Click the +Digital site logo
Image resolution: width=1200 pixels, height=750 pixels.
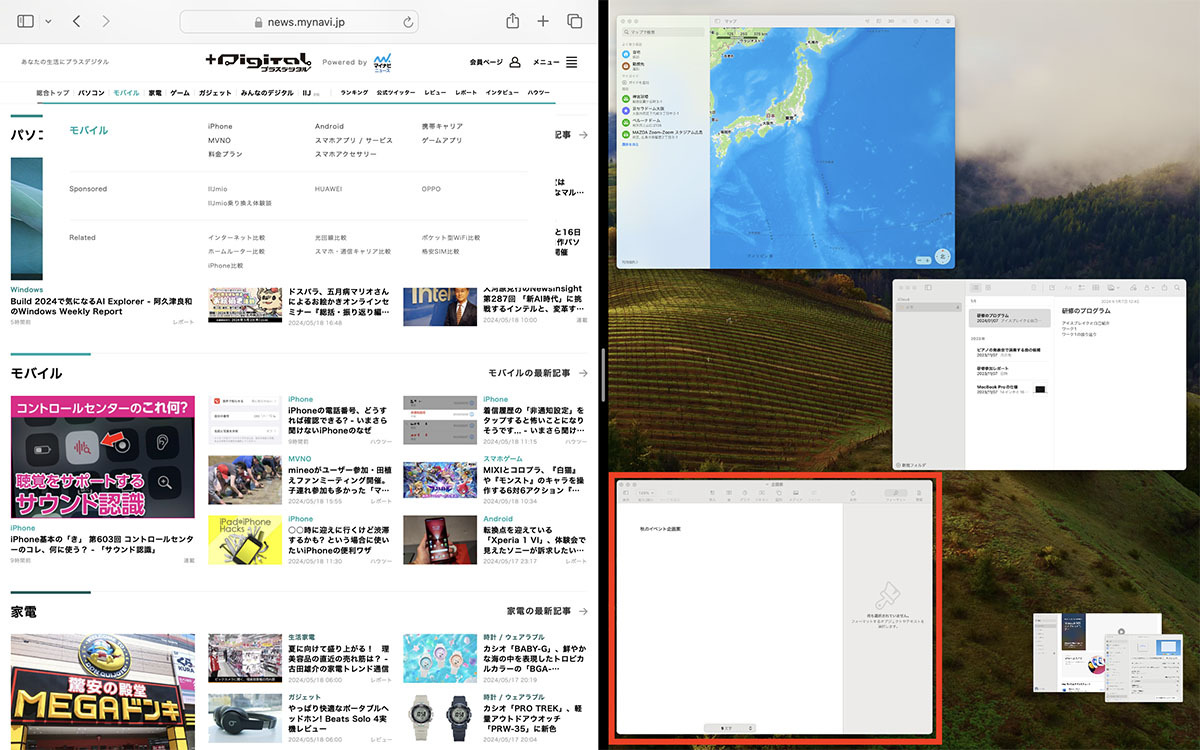[259, 62]
